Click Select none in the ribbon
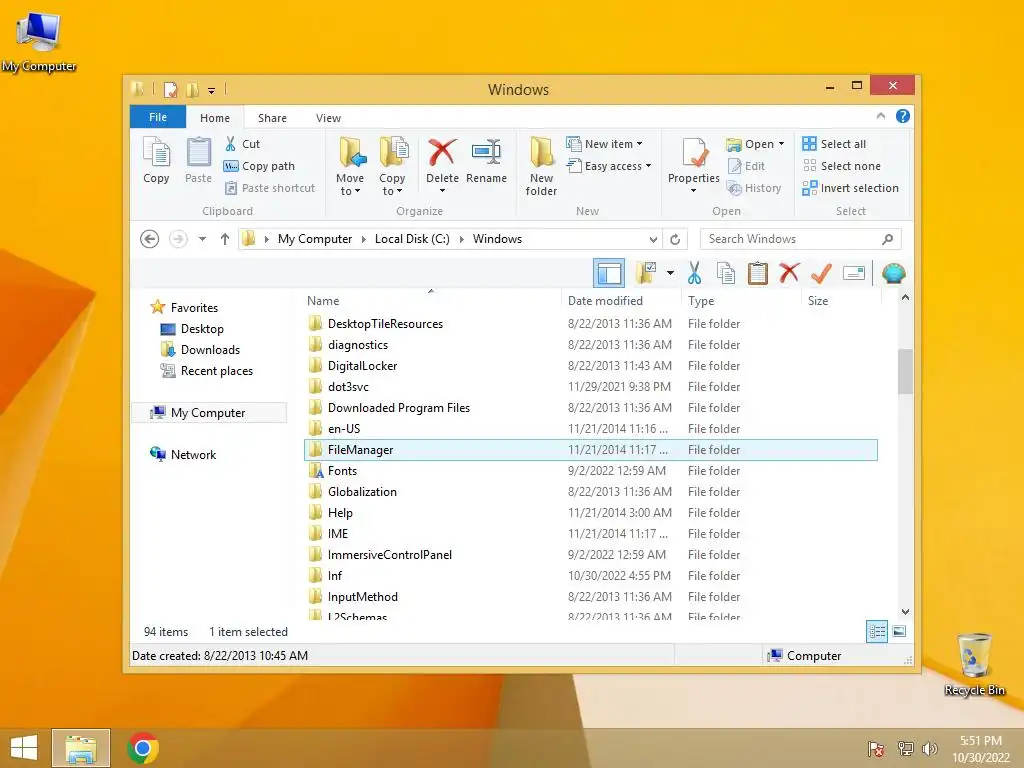 pos(842,166)
